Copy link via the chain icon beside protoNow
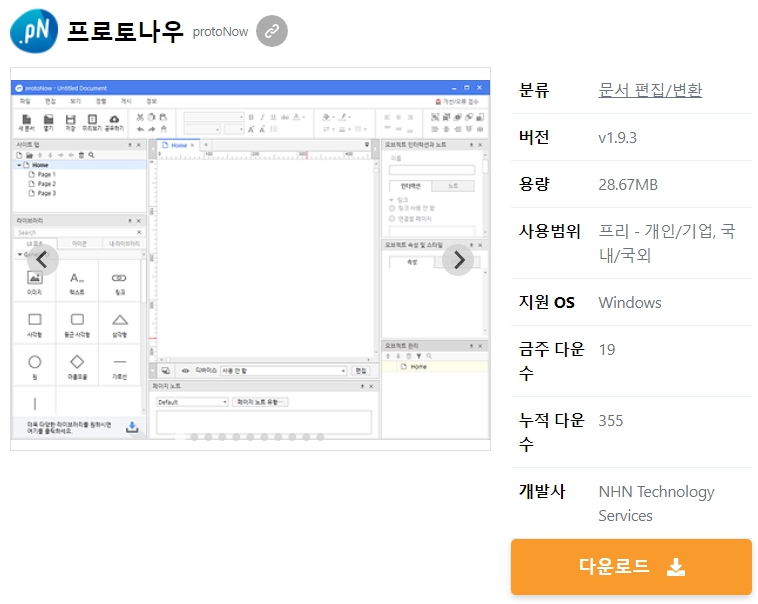This screenshot has height=604, width=758. tap(272, 31)
